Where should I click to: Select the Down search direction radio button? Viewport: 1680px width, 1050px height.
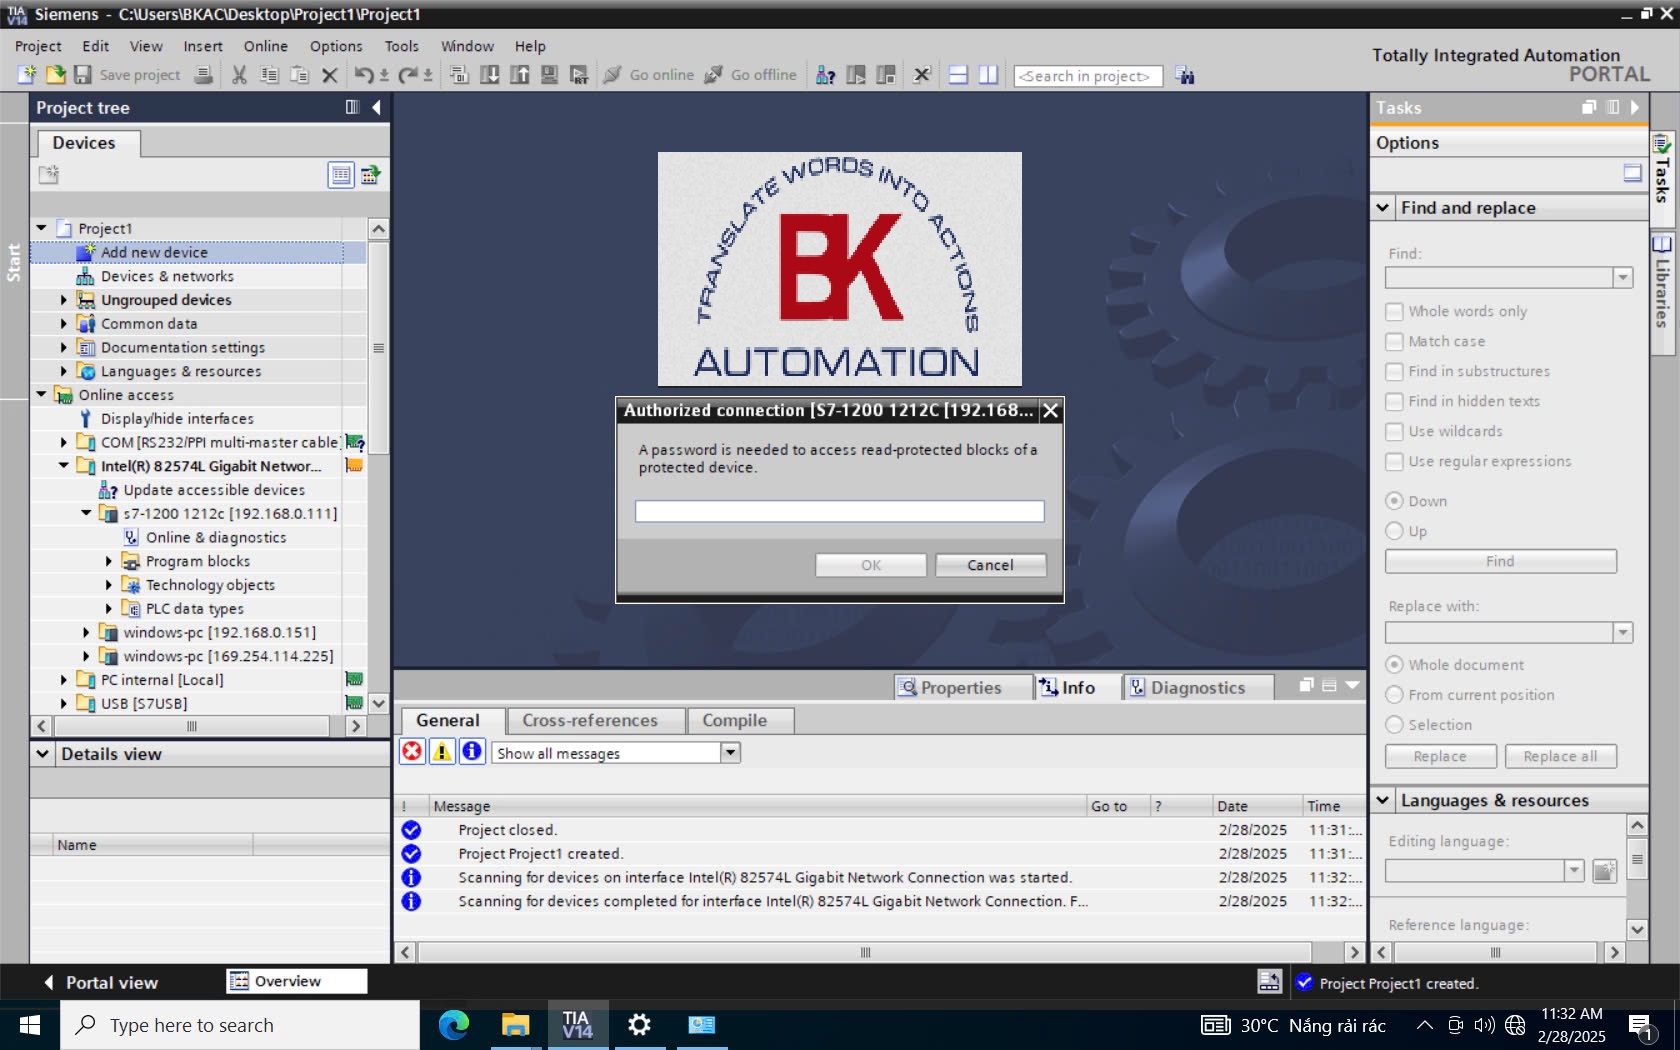tap(1394, 501)
